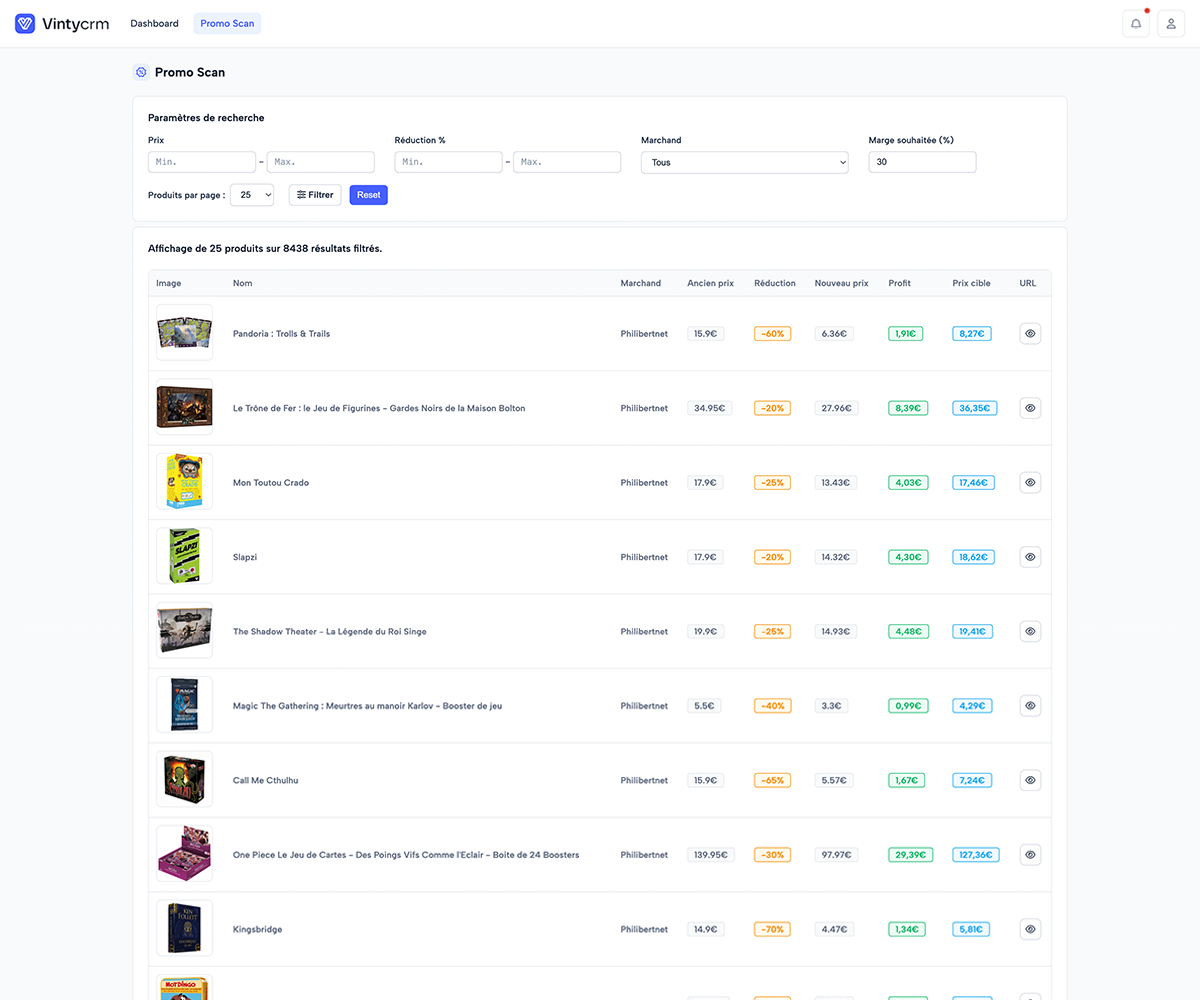The width and height of the screenshot is (1200, 1000).
Task: Click the Reset button
Action: pyautogui.click(x=368, y=195)
